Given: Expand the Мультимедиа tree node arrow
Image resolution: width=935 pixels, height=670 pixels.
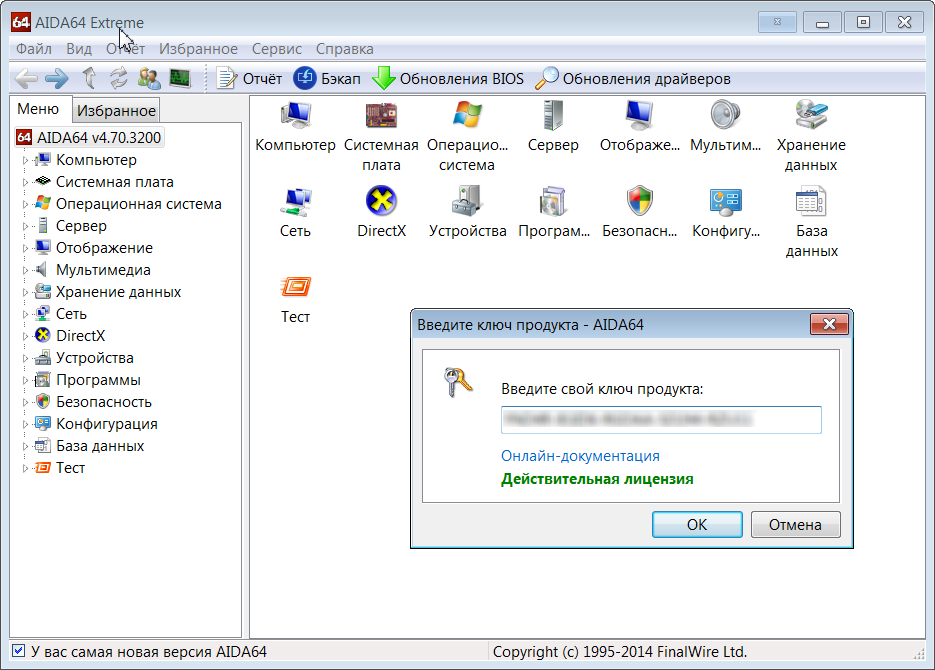Looking at the screenshot, I should (x=25, y=271).
